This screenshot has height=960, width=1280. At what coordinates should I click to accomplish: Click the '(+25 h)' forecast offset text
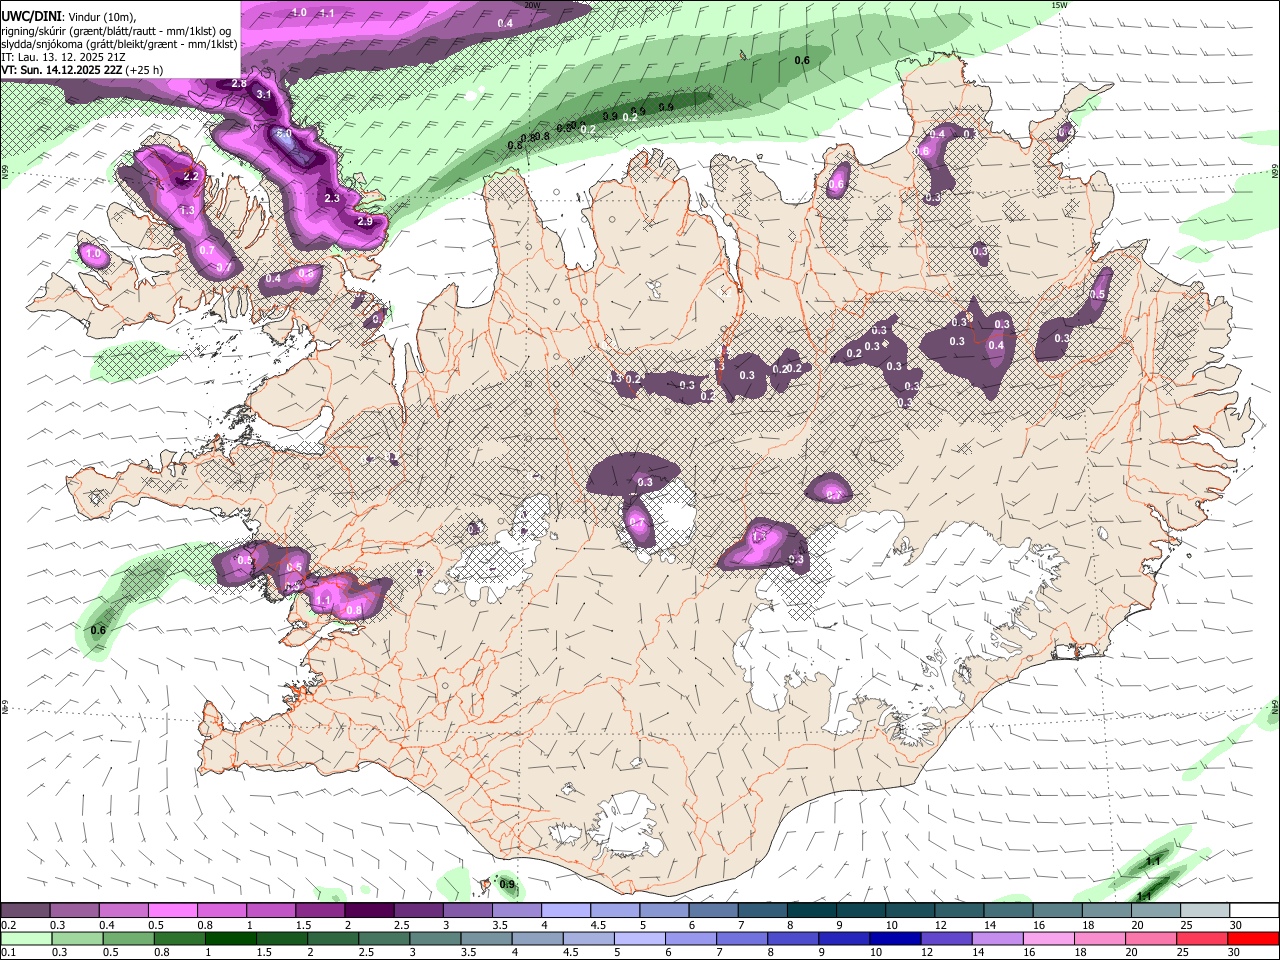pyautogui.click(x=146, y=70)
